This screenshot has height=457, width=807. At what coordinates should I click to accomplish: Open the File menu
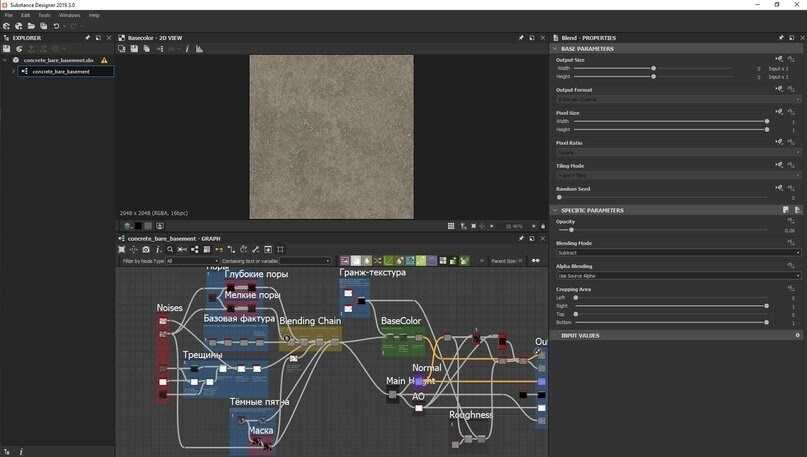point(8,15)
